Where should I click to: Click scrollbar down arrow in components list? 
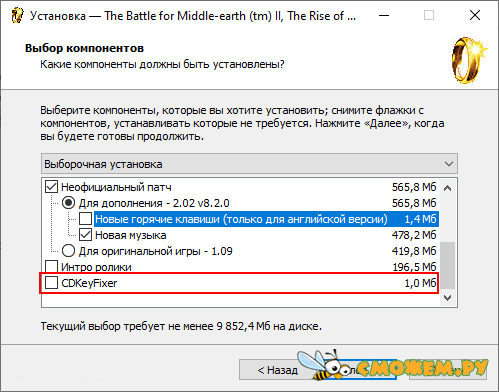click(x=448, y=297)
